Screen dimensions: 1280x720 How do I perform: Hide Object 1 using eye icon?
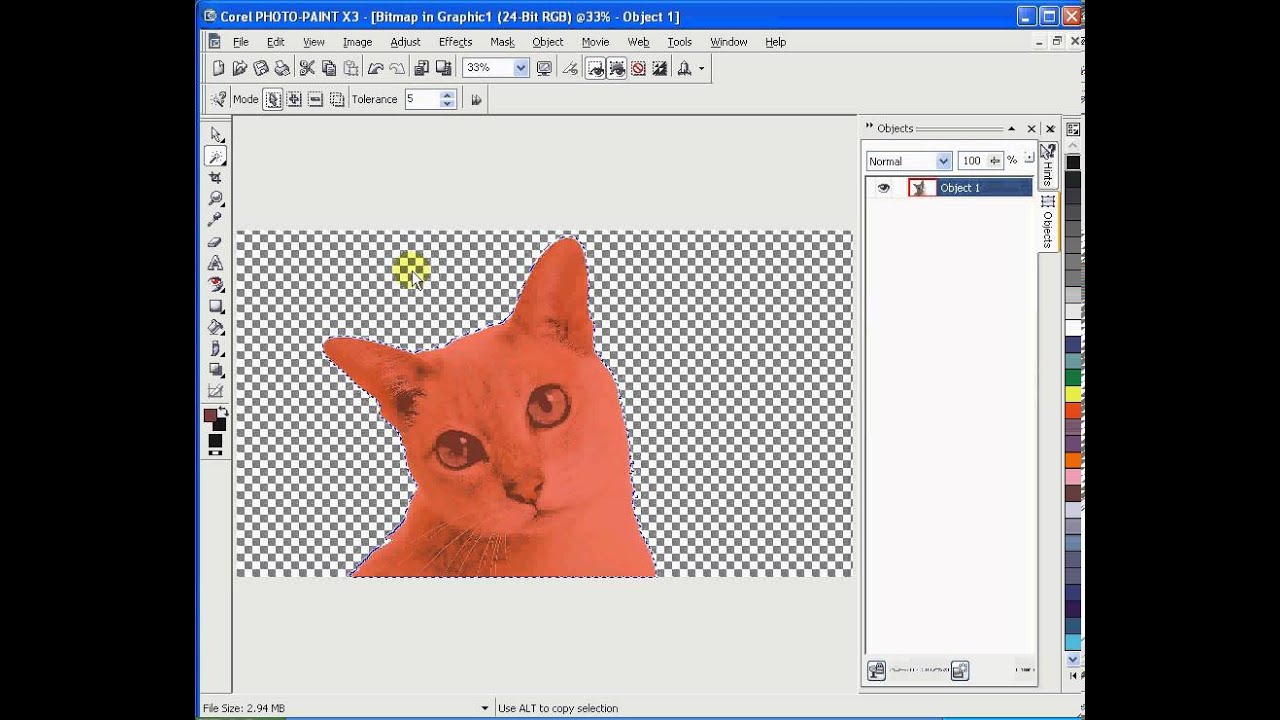[883, 188]
